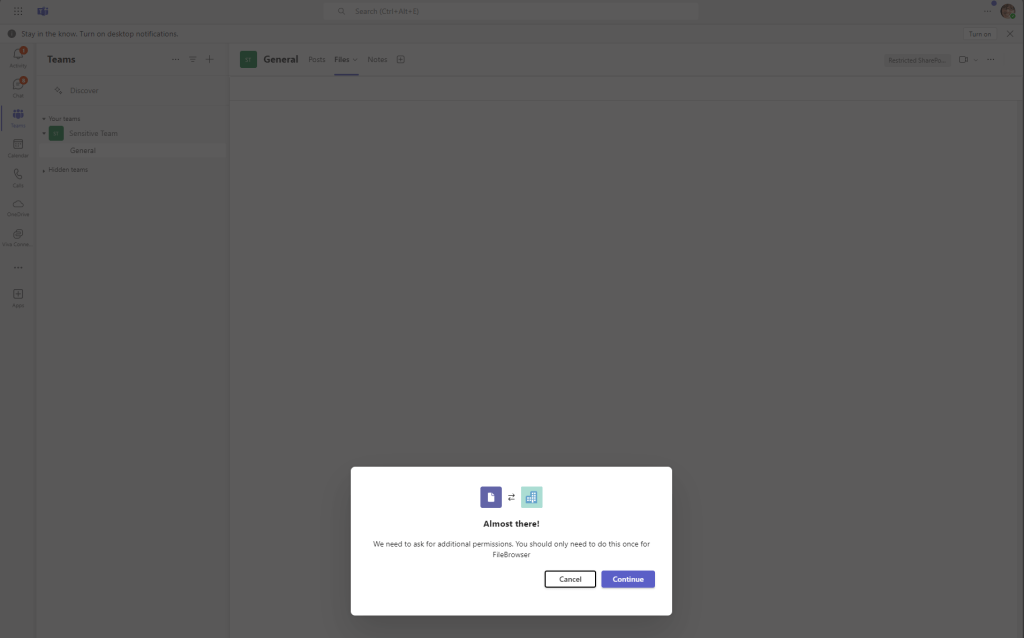1024x638 pixels.
Task: Click the app launcher waffle icon
Action: [x=18, y=11]
